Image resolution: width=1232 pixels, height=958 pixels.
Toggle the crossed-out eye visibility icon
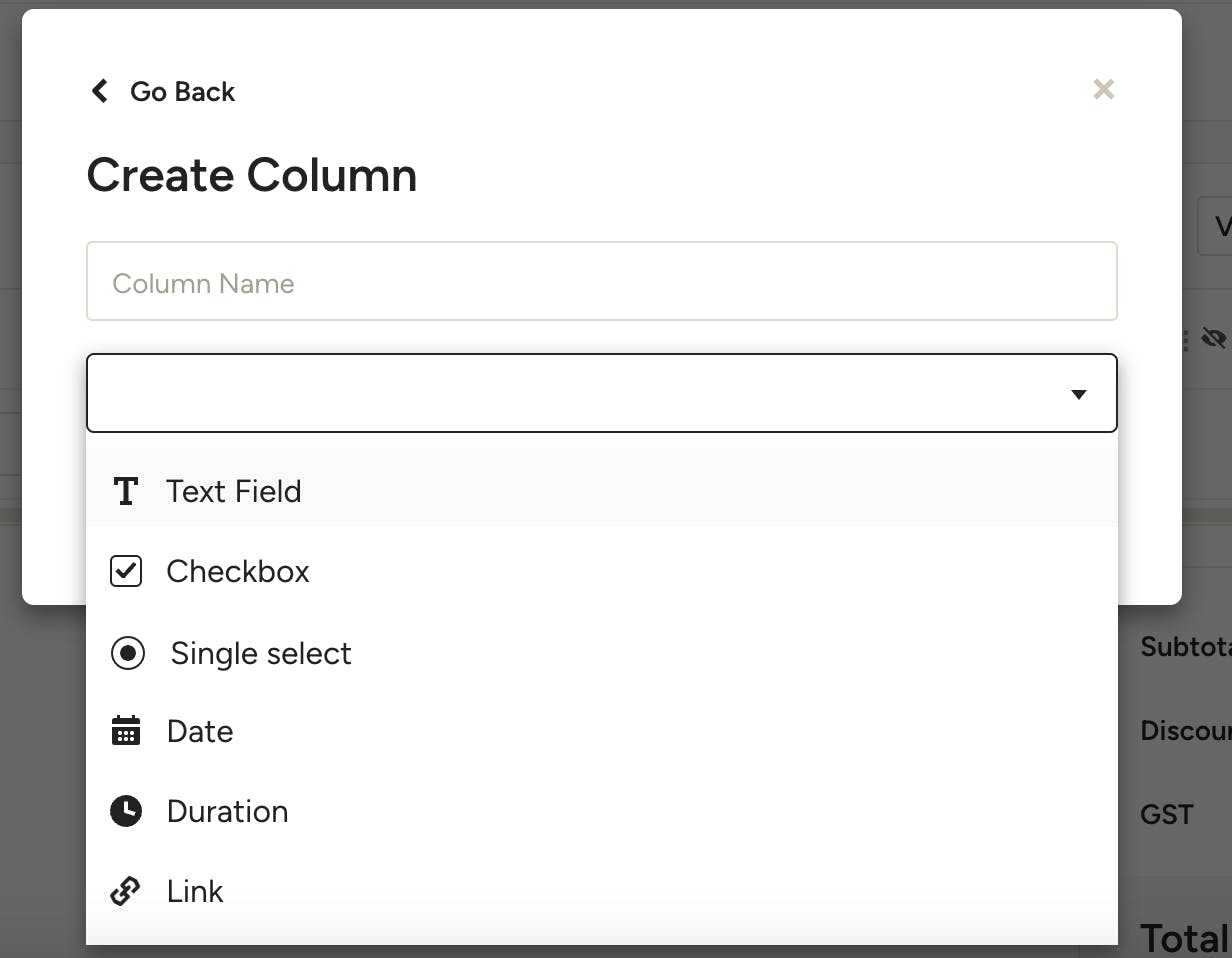(x=1214, y=339)
